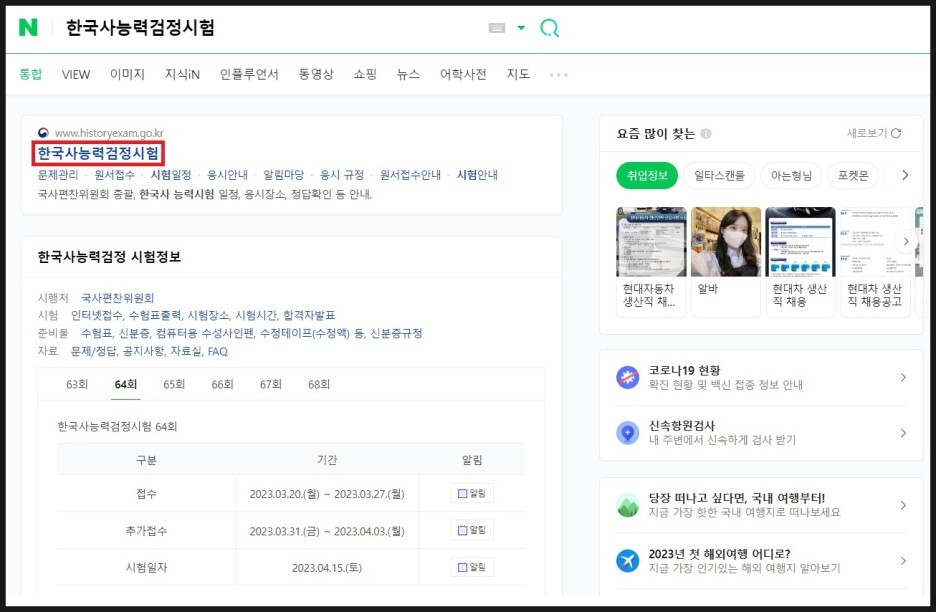Advance thumbnail carousel with round arrow button
Screen dimensions: 936x612
906,241
